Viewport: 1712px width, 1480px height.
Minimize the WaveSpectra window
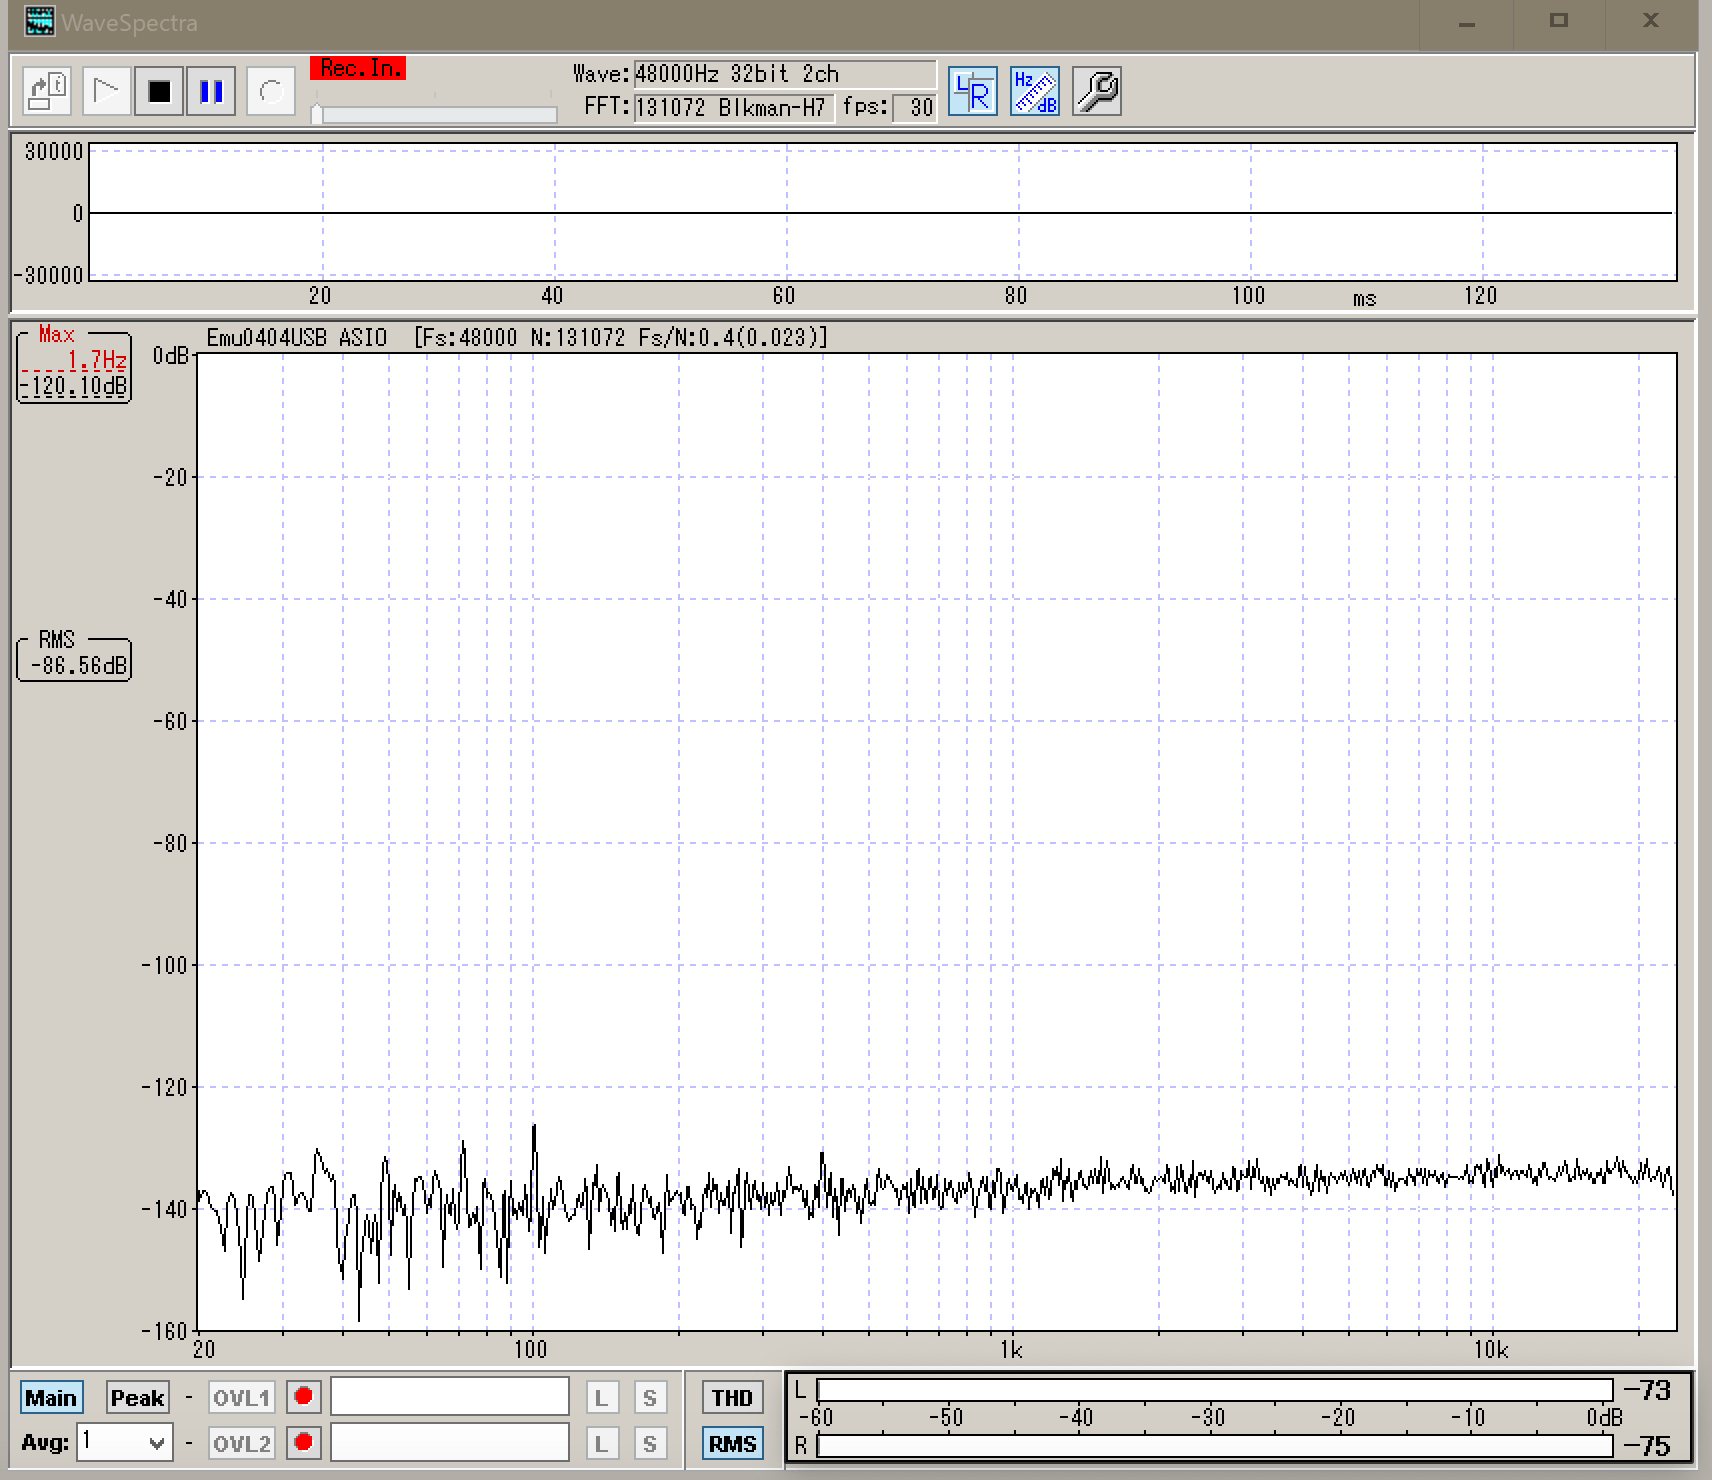coord(1467,22)
